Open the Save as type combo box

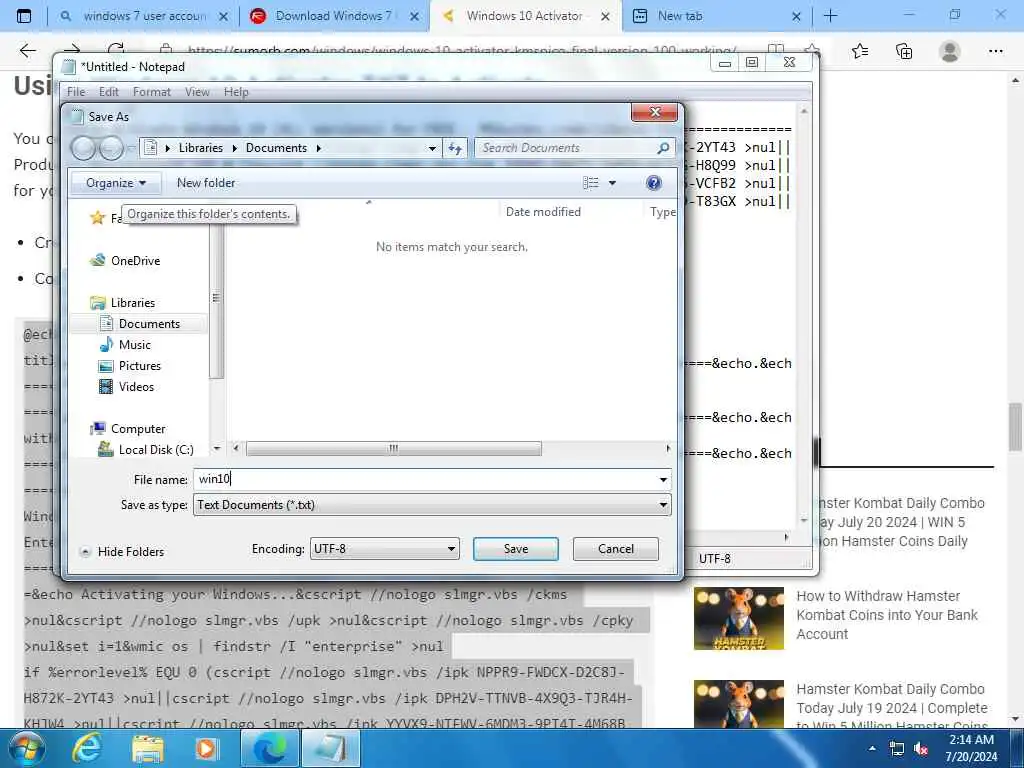[432, 505]
